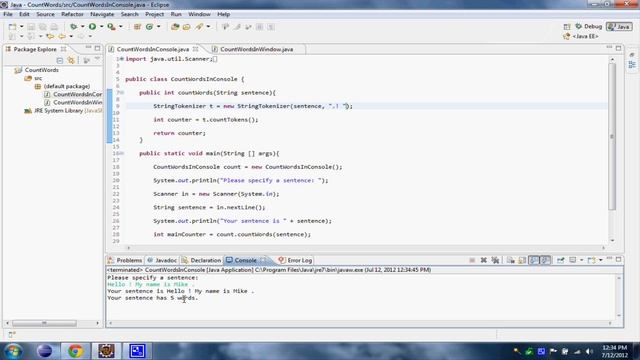Open the Edit menu
This screenshot has height=360, width=640.
pos(24,14)
